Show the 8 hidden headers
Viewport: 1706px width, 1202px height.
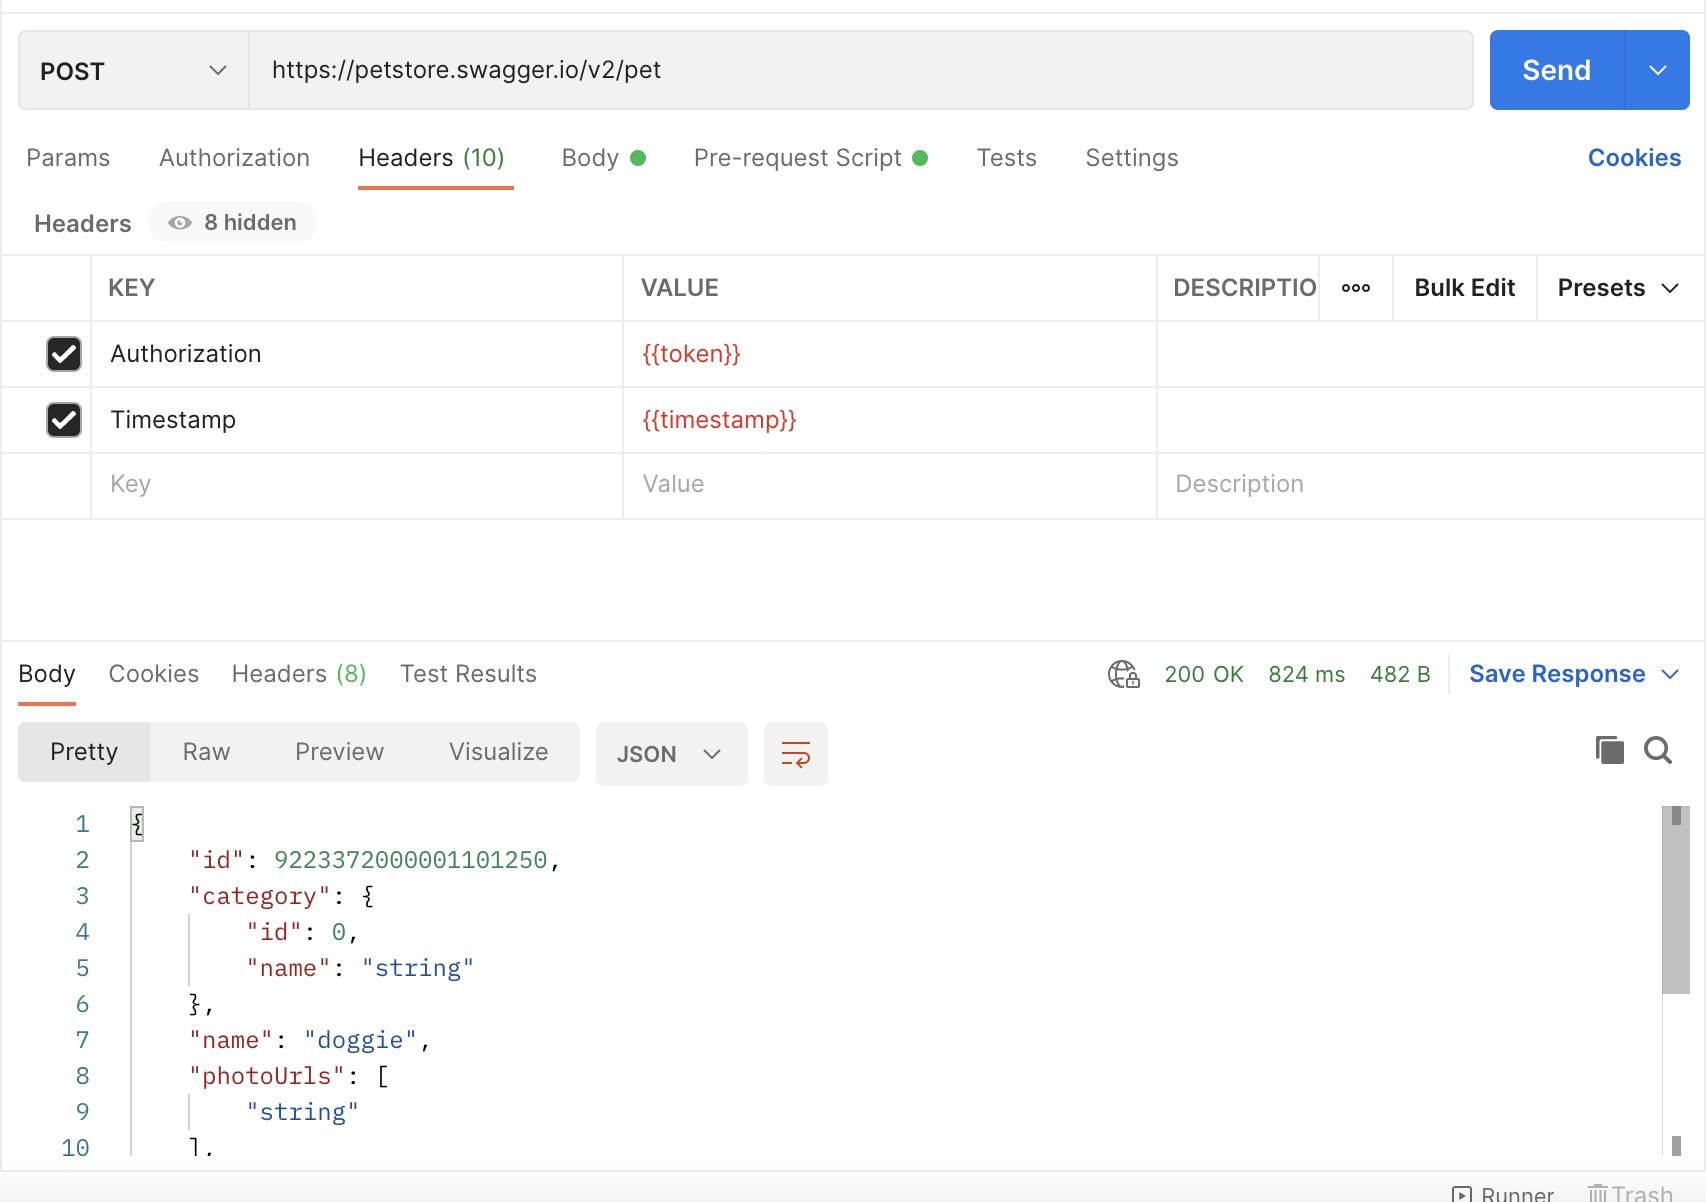click(233, 222)
